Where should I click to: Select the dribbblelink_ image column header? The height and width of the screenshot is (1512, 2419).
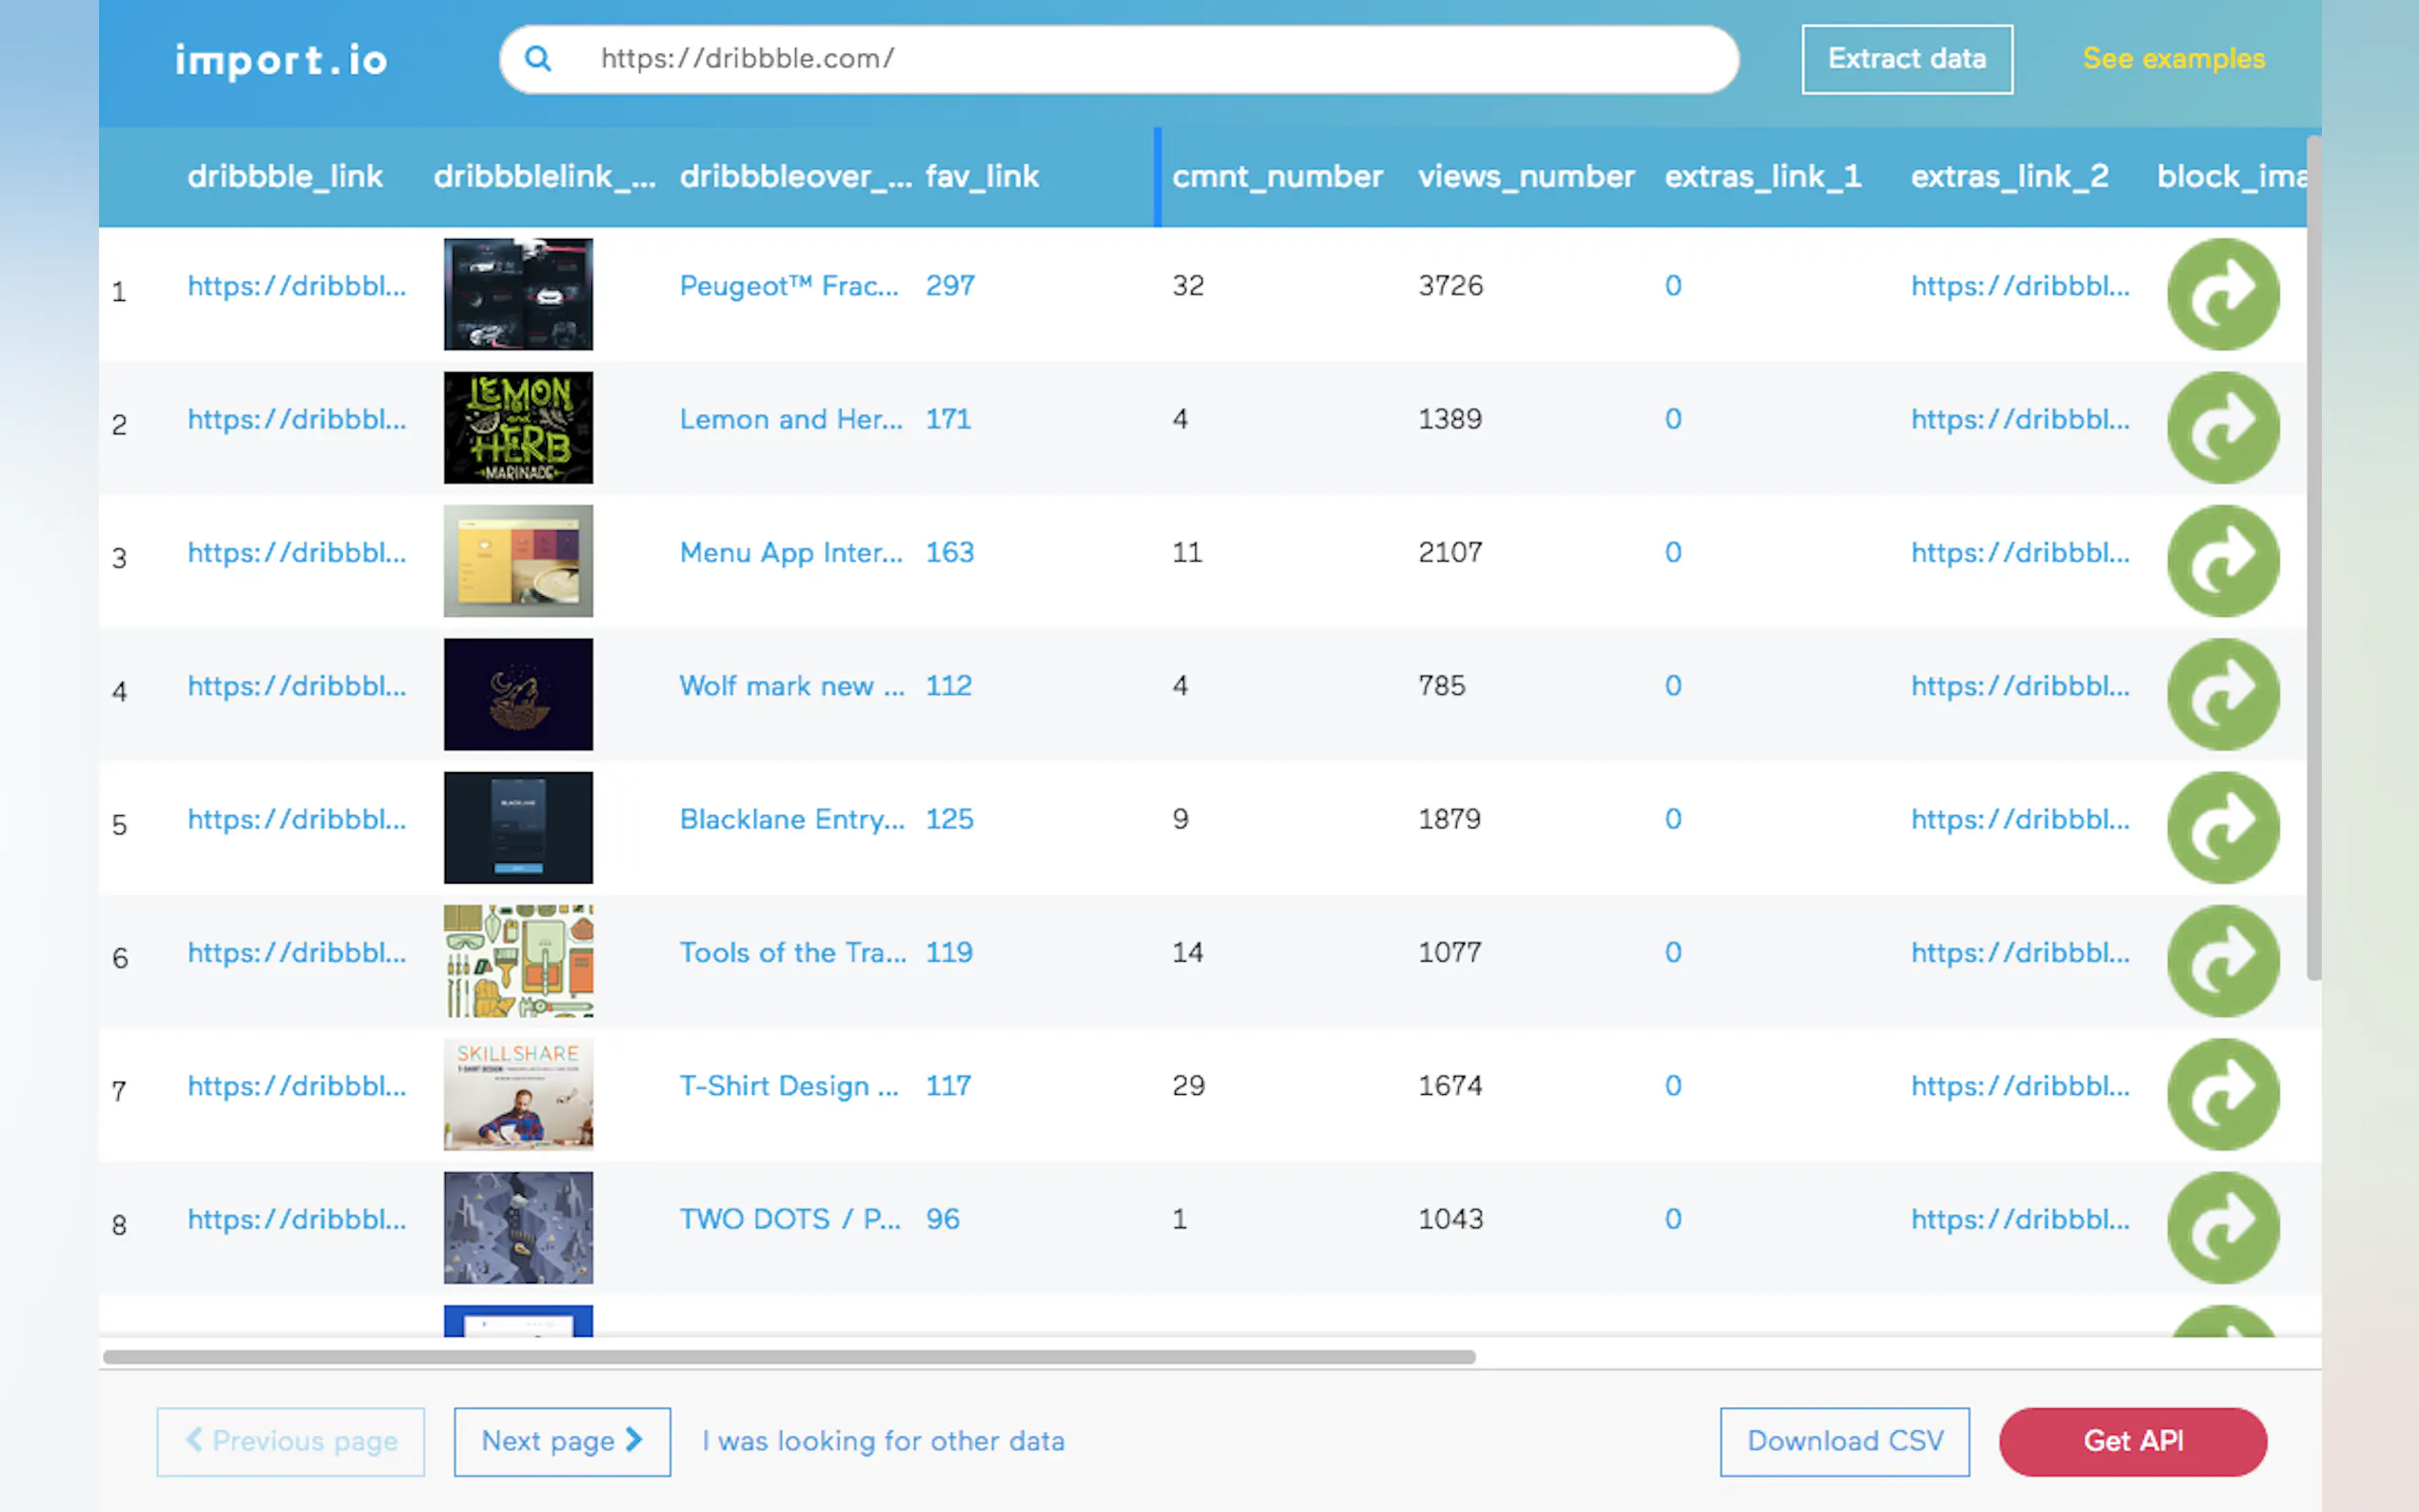click(x=544, y=177)
